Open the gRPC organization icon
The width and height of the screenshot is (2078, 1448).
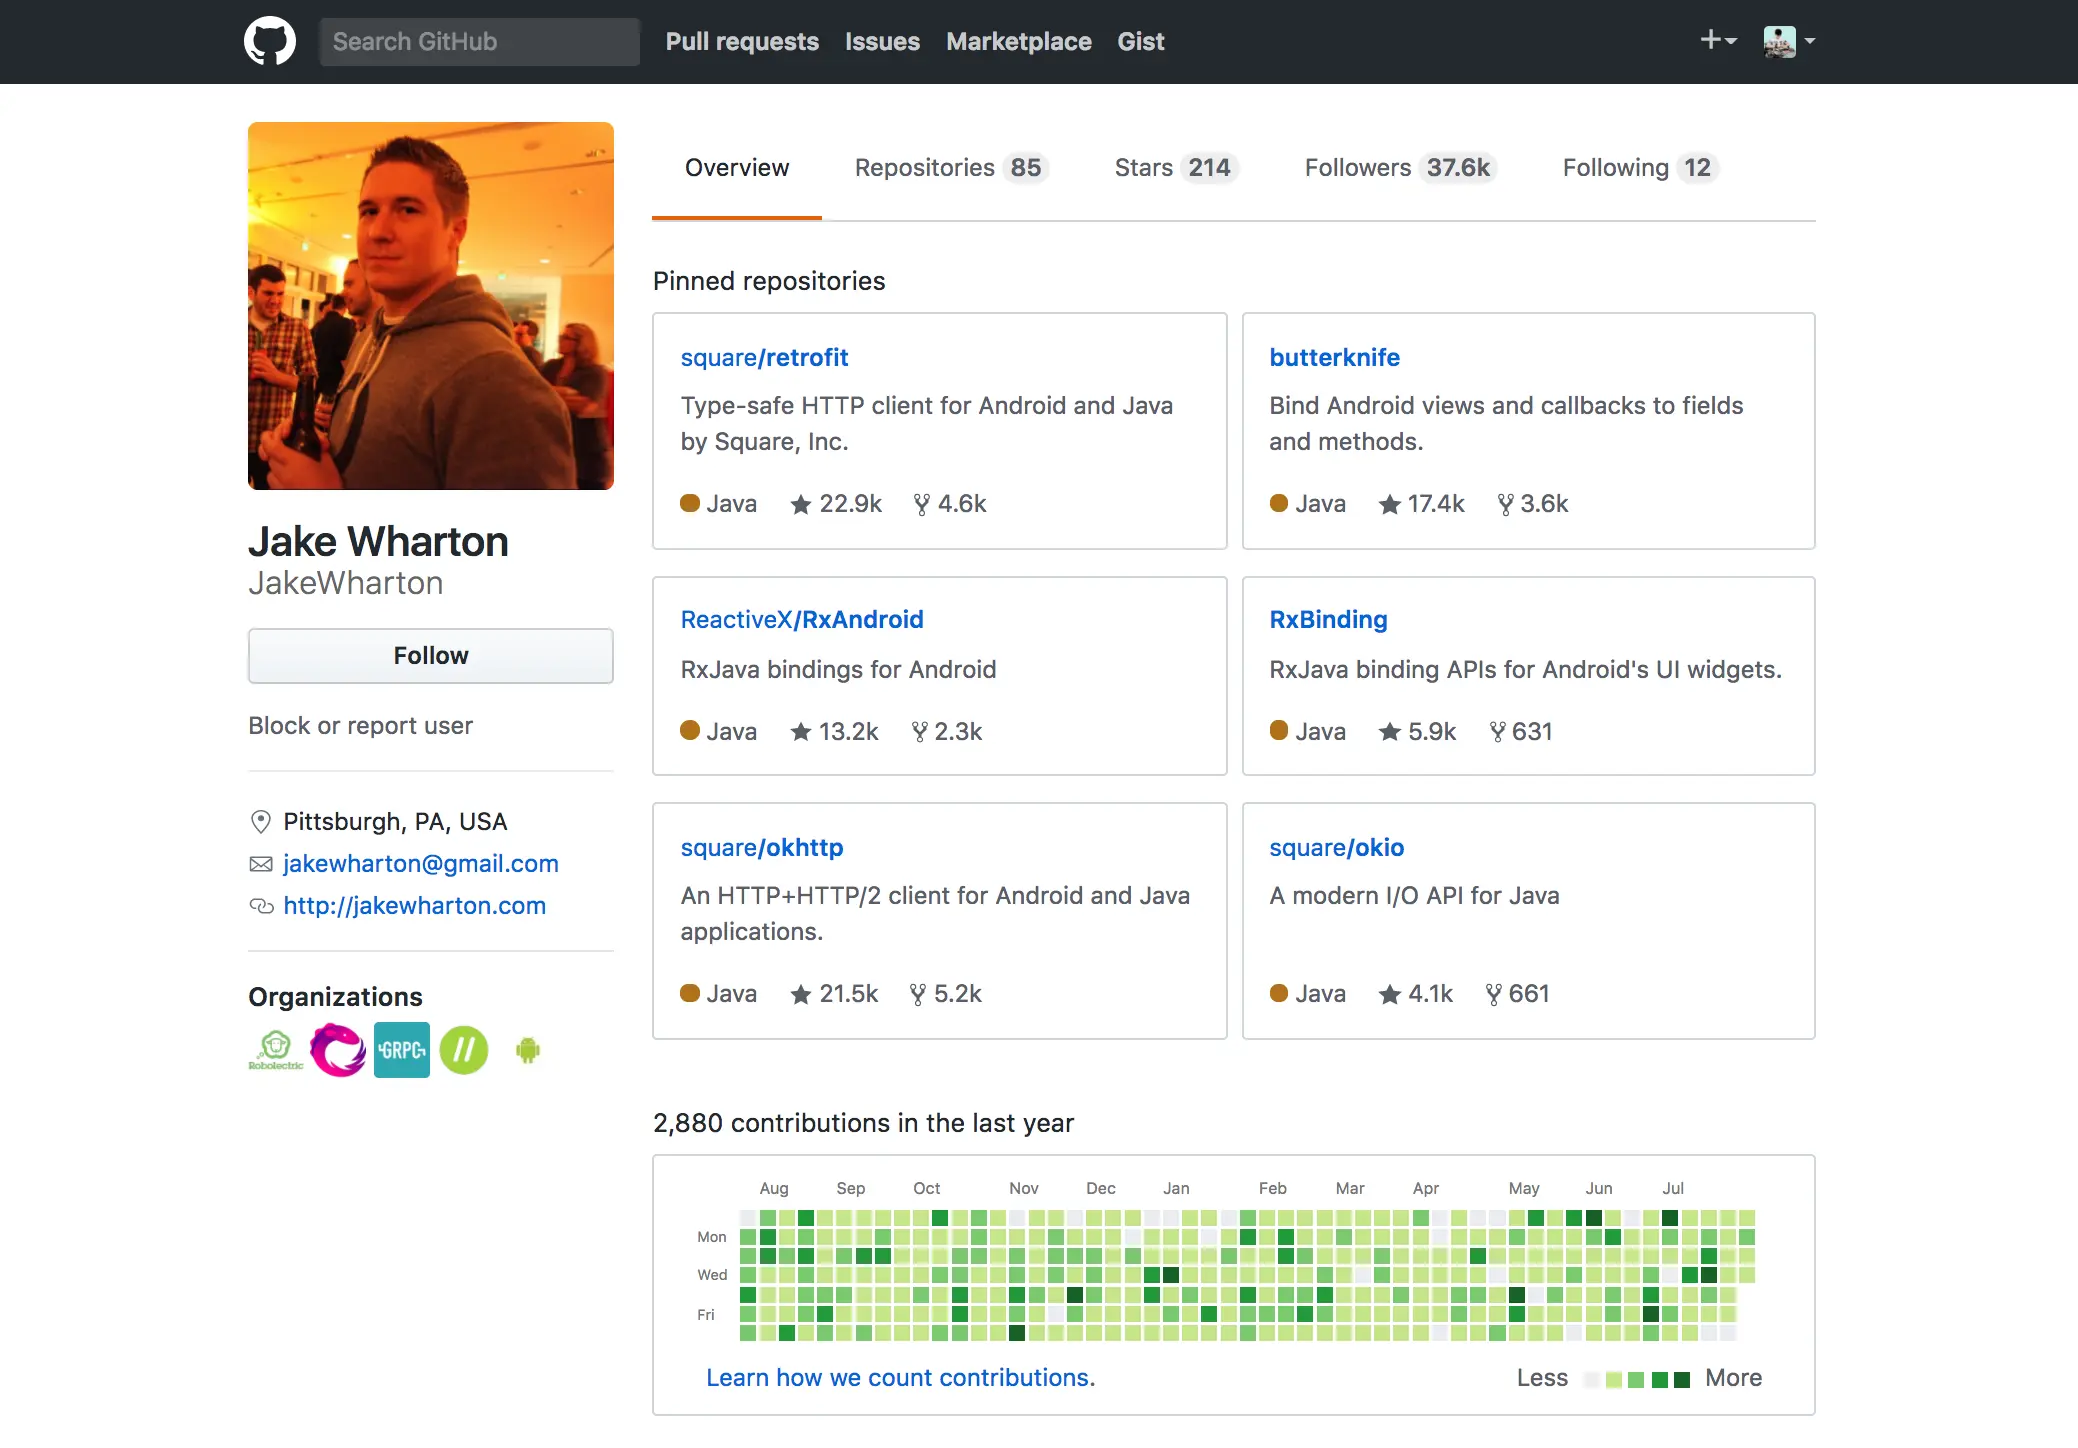click(x=401, y=1049)
